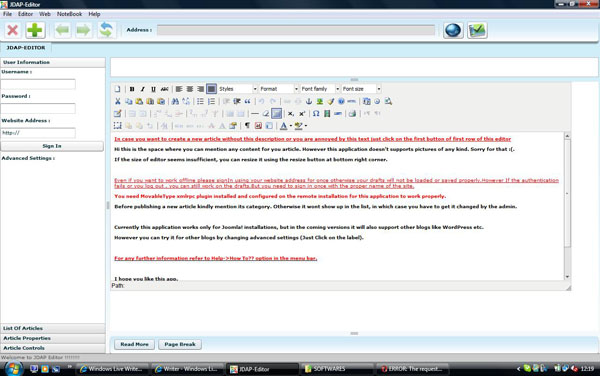Open the Styles dropdown

pos(238,89)
